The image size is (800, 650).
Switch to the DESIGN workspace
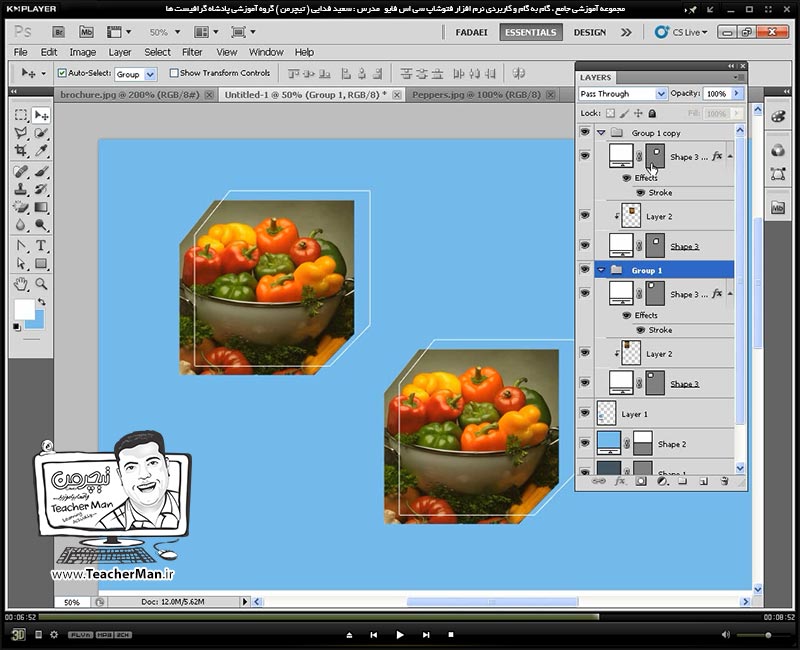[x=590, y=32]
